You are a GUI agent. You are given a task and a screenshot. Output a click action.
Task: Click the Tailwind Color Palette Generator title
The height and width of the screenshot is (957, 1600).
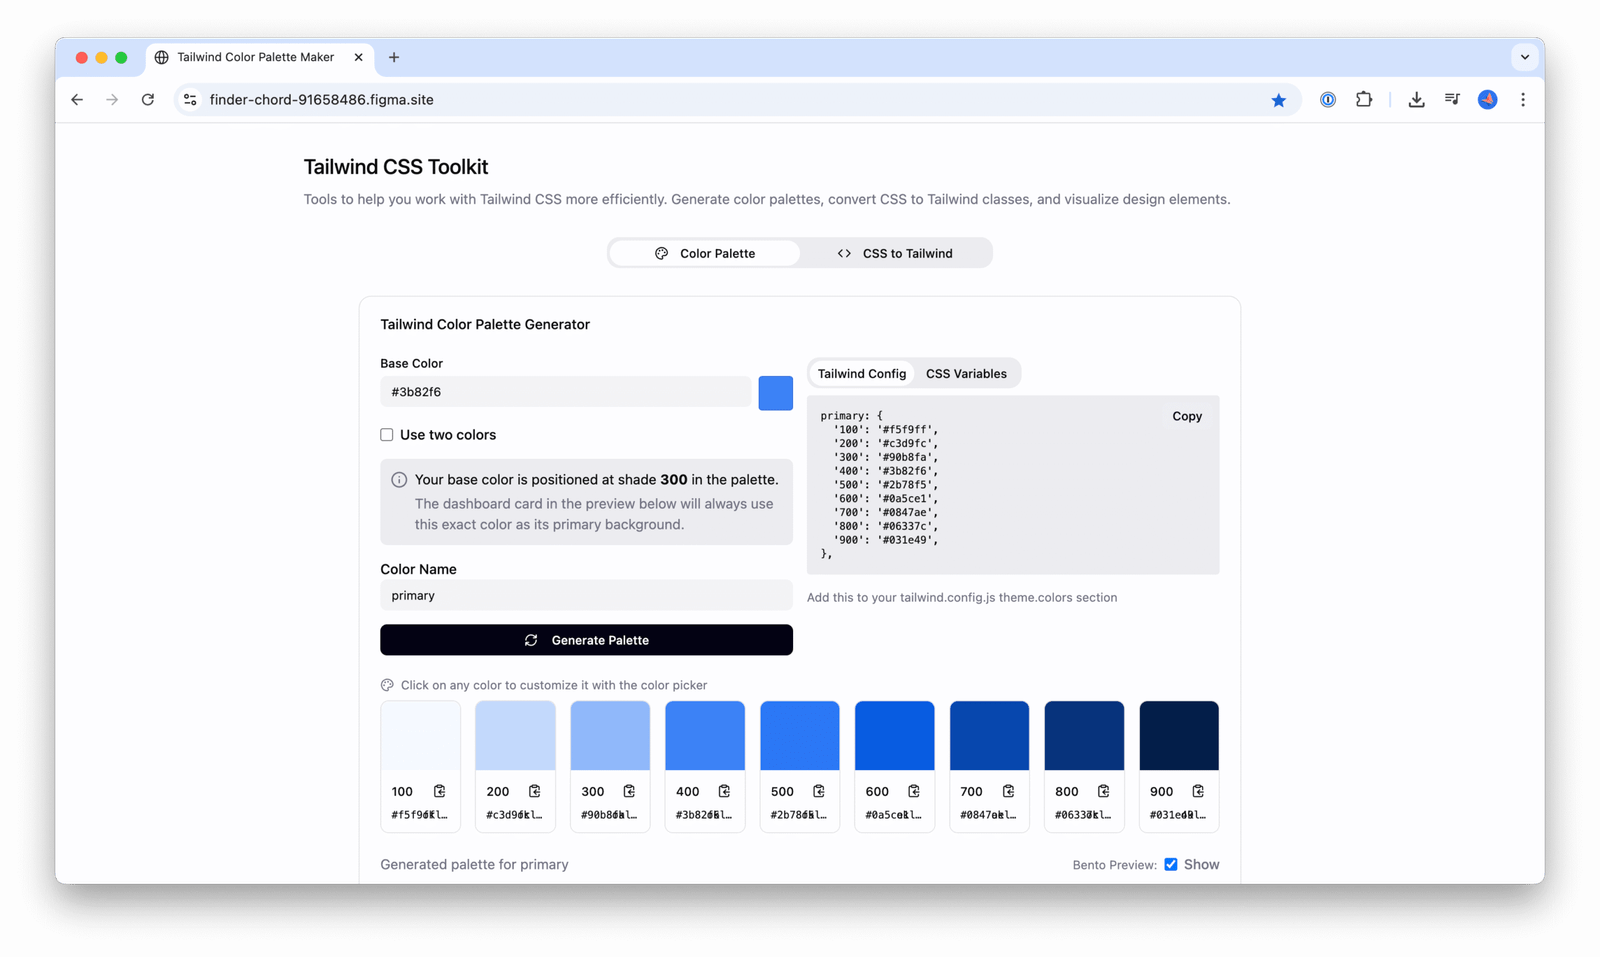coord(485,324)
